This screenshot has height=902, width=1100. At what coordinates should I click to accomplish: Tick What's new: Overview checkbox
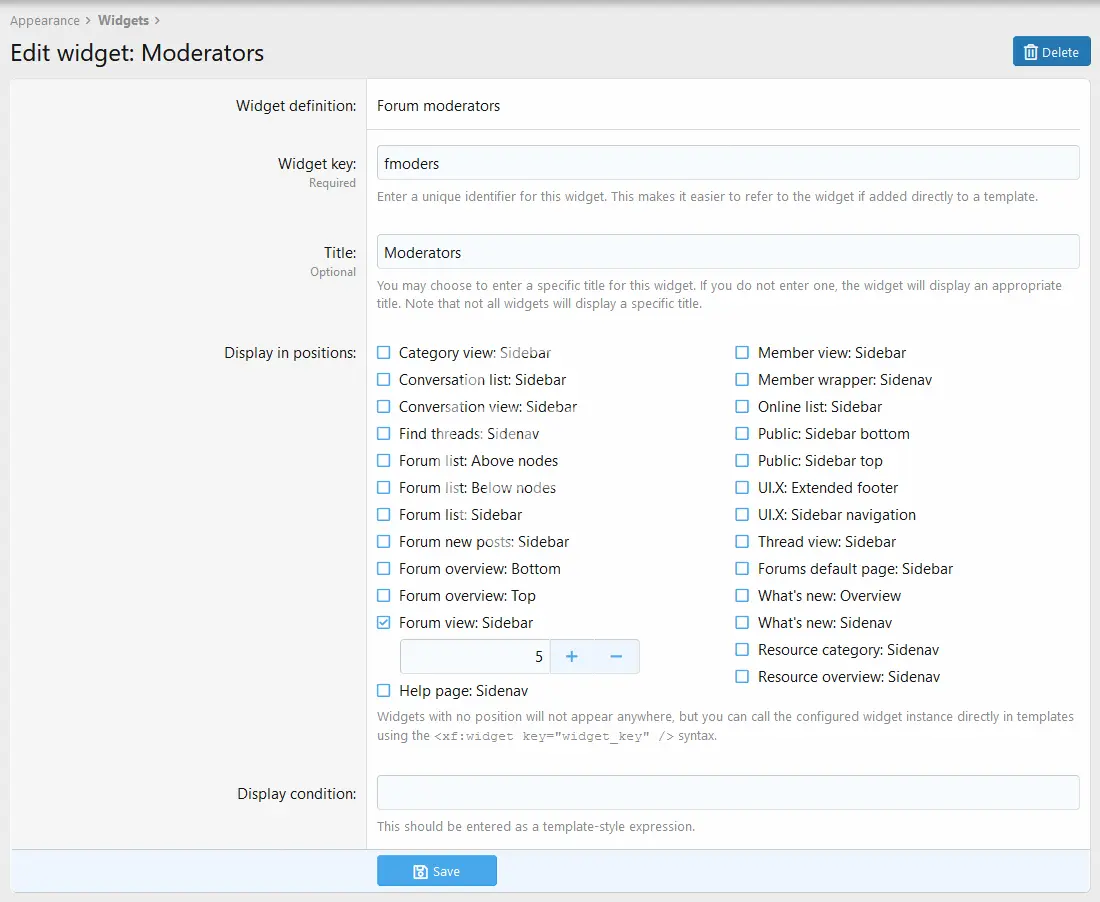click(x=742, y=596)
